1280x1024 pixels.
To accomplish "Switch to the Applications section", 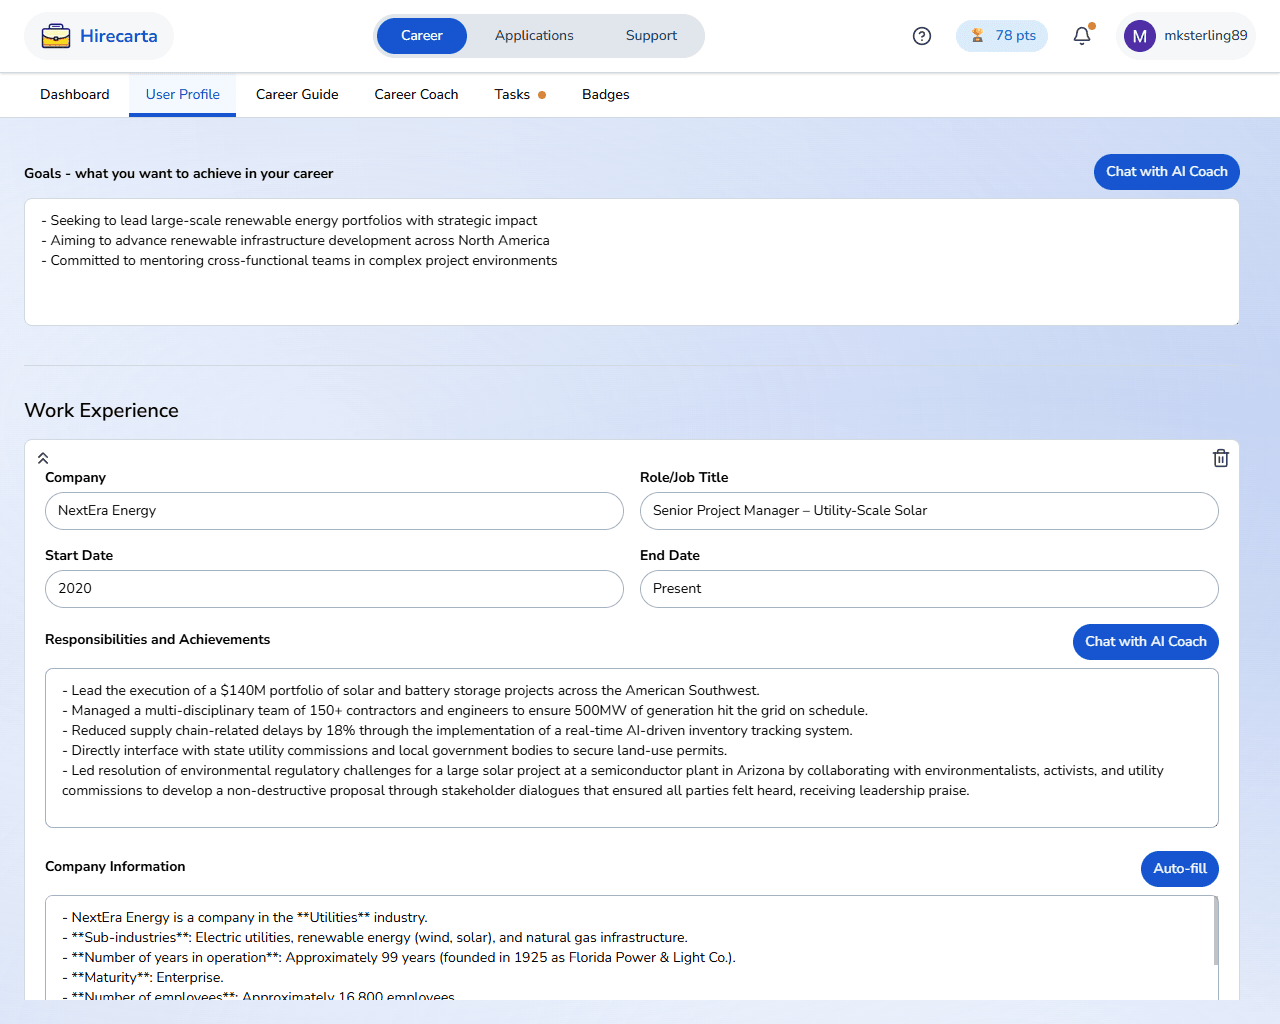I will pos(534,36).
